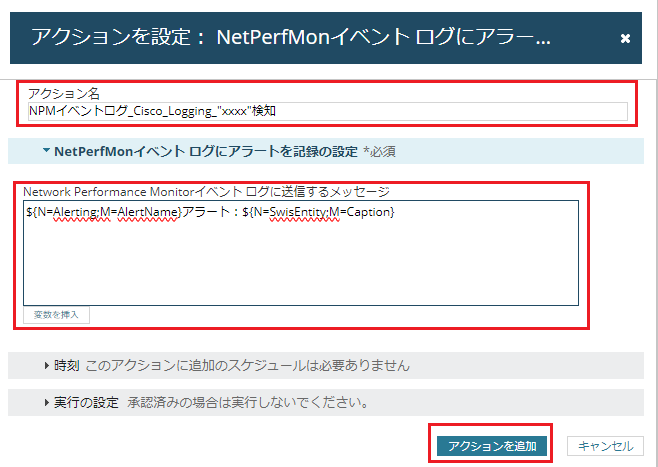Click the text このアクションに追加のスケジュールは必要ありません
The height and width of the screenshot is (467, 658).
pos(248,365)
